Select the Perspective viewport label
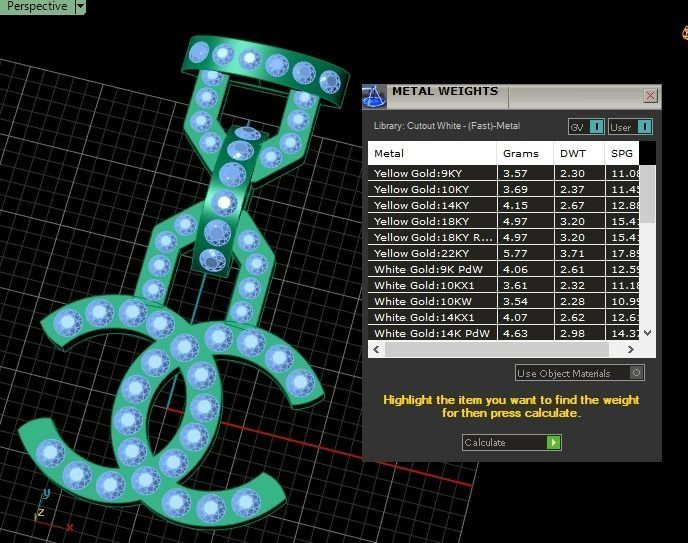688x543 pixels. point(37,7)
